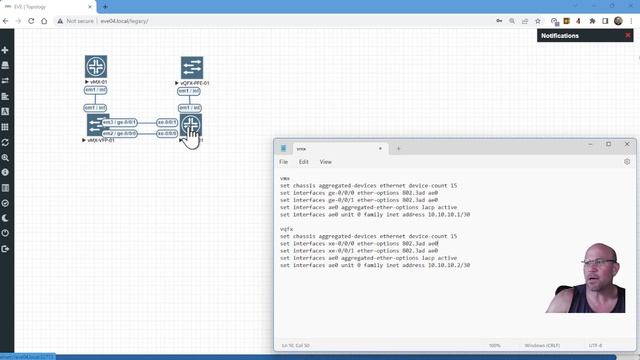Go forward in the browser

18,21
